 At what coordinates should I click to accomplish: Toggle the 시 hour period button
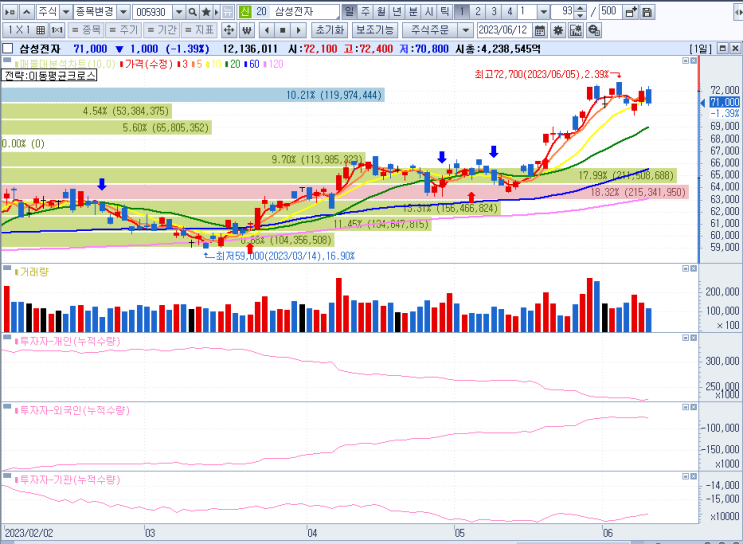pyautogui.click(x=429, y=12)
